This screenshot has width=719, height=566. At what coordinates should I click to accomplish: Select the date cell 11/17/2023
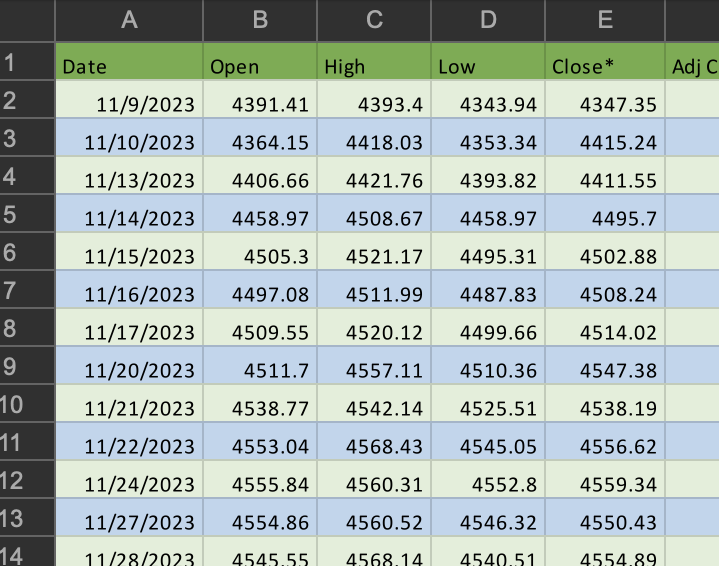pos(129,327)
